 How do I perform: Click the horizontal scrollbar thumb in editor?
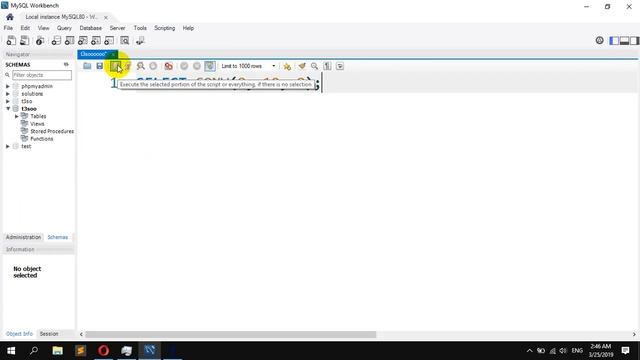click(230, 334)
